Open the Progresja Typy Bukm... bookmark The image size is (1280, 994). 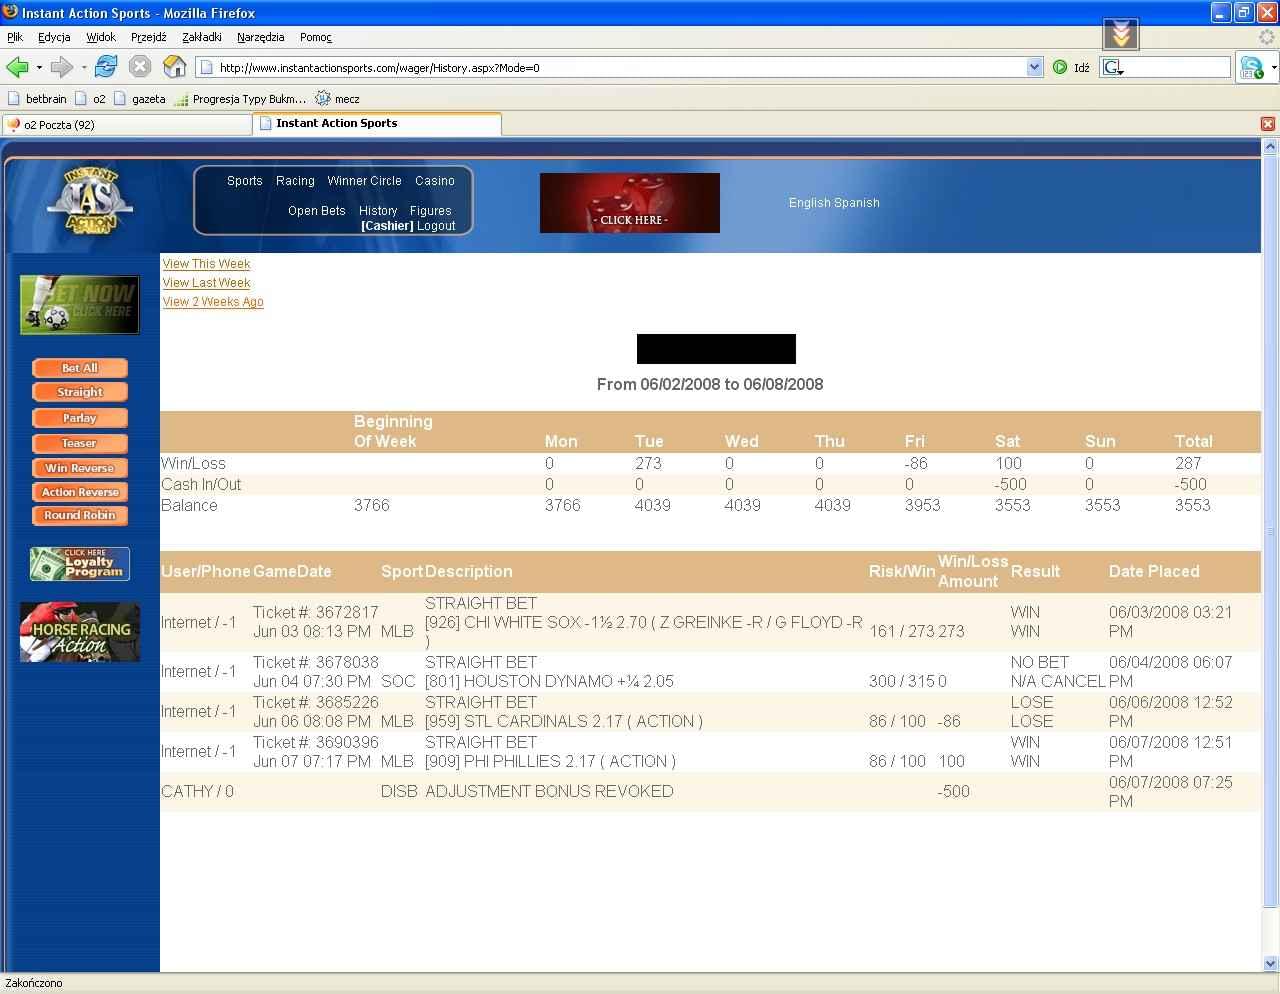pos(240,99)
